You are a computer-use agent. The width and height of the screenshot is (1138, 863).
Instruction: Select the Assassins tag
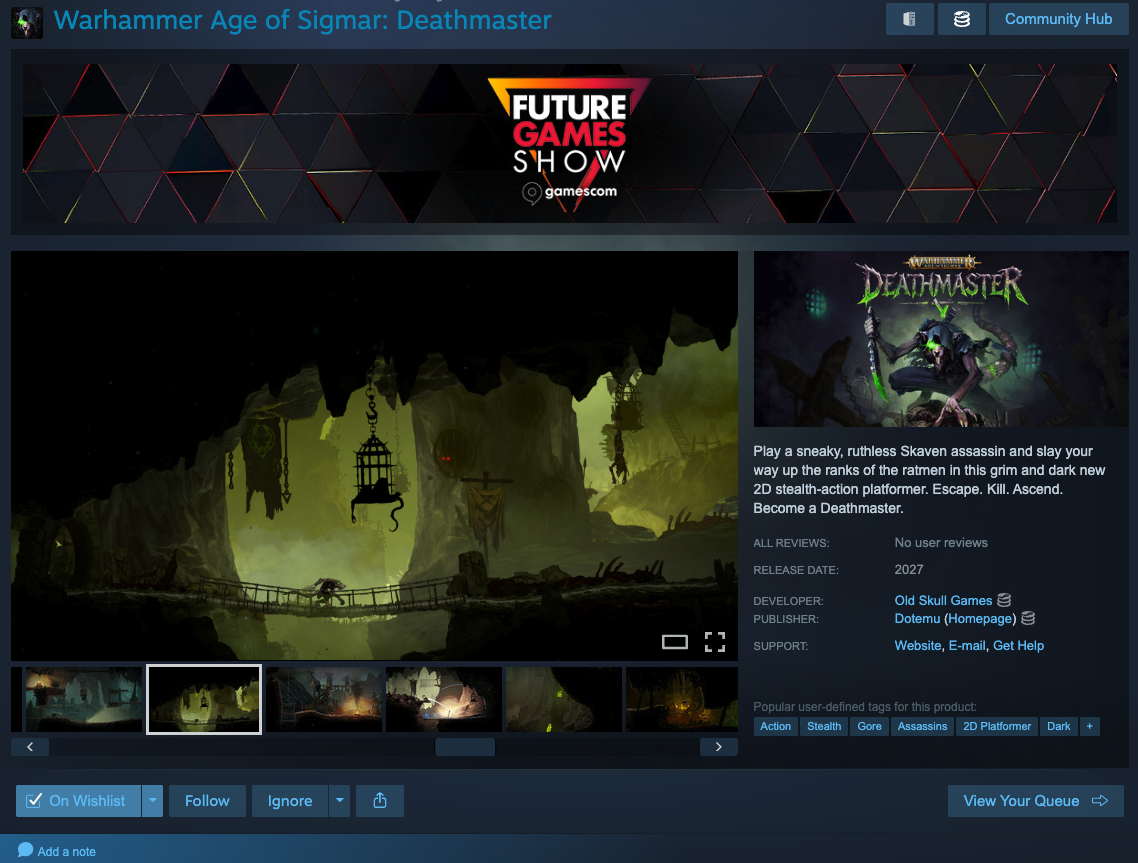922,727
